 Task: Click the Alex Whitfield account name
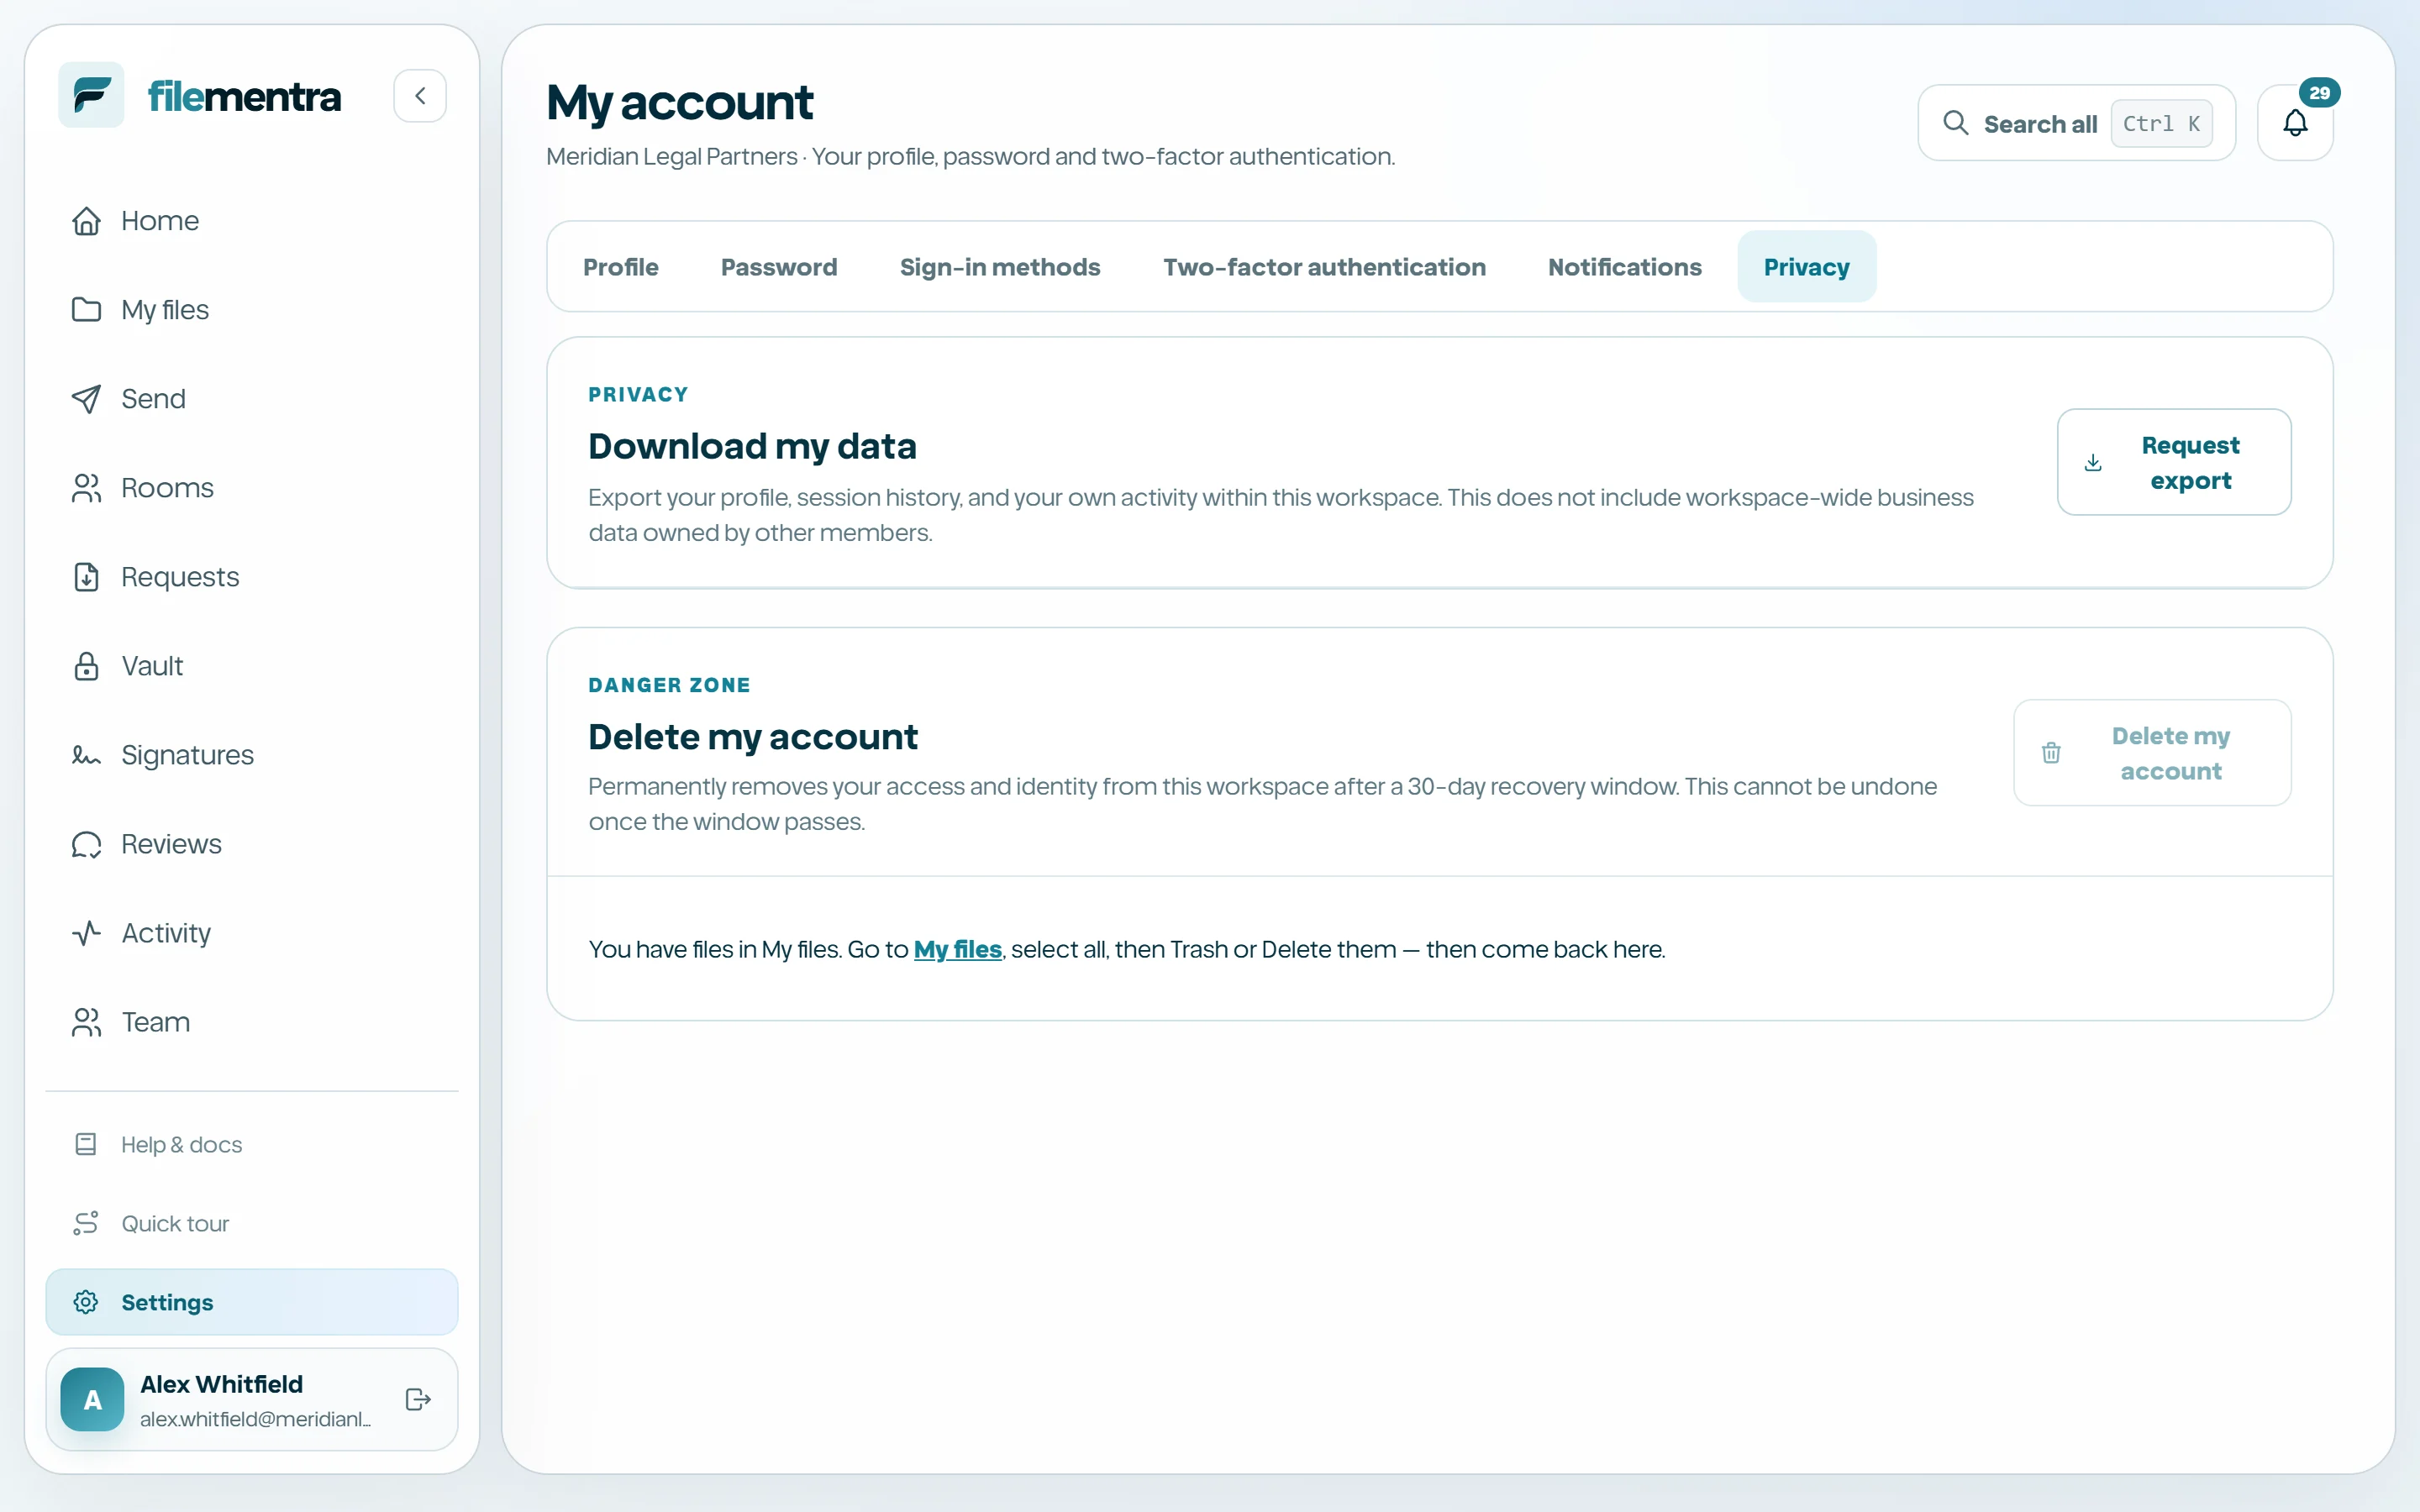click(221, 1384)
